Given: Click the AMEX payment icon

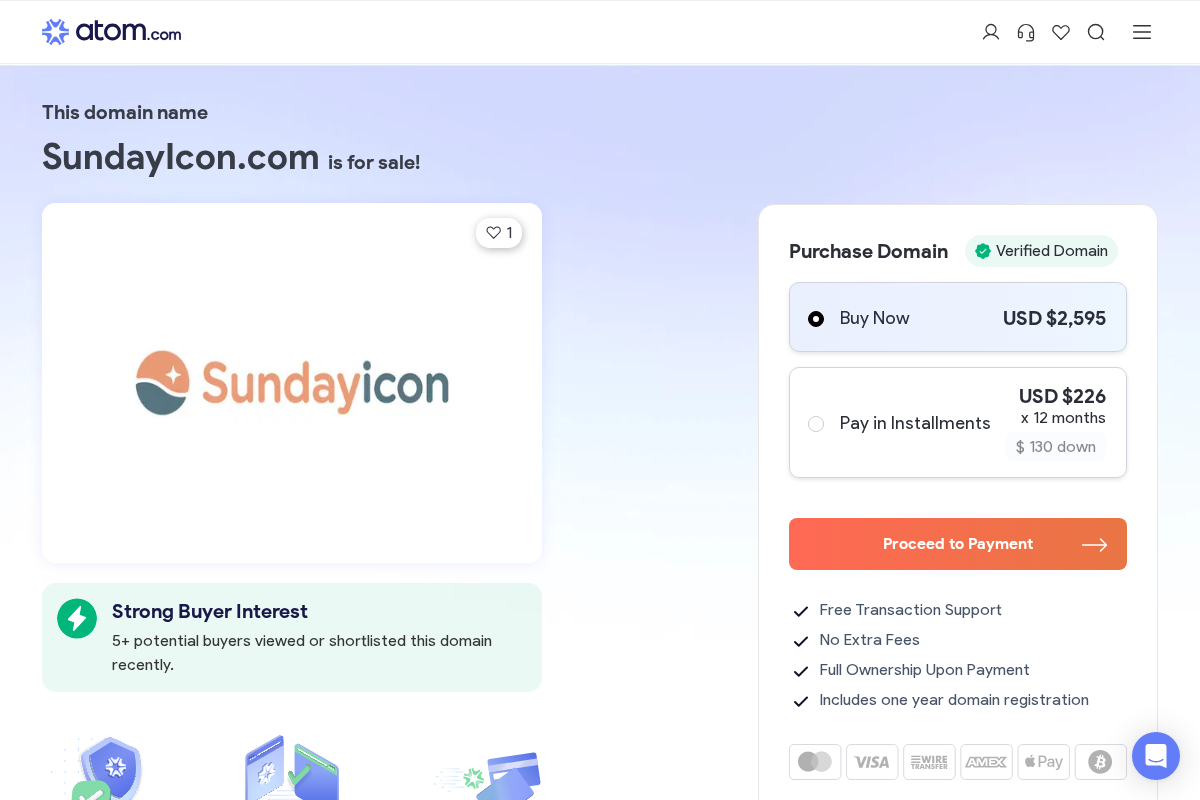Looking at the screenshot, I should [986, 761].
